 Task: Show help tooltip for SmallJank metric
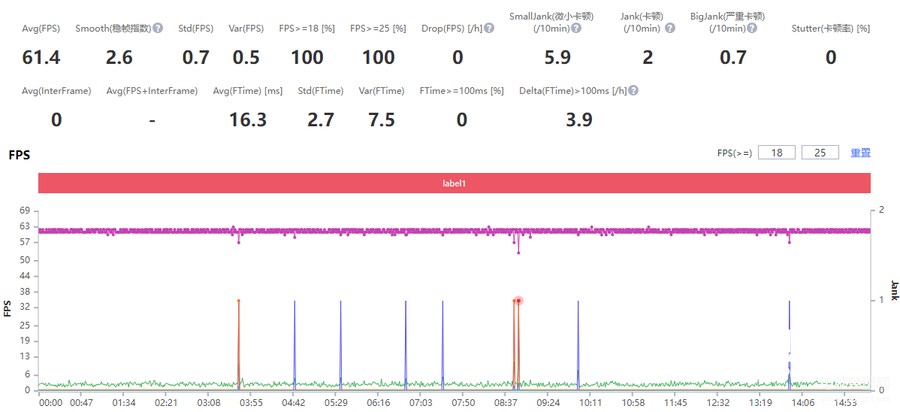pos(576,28)
